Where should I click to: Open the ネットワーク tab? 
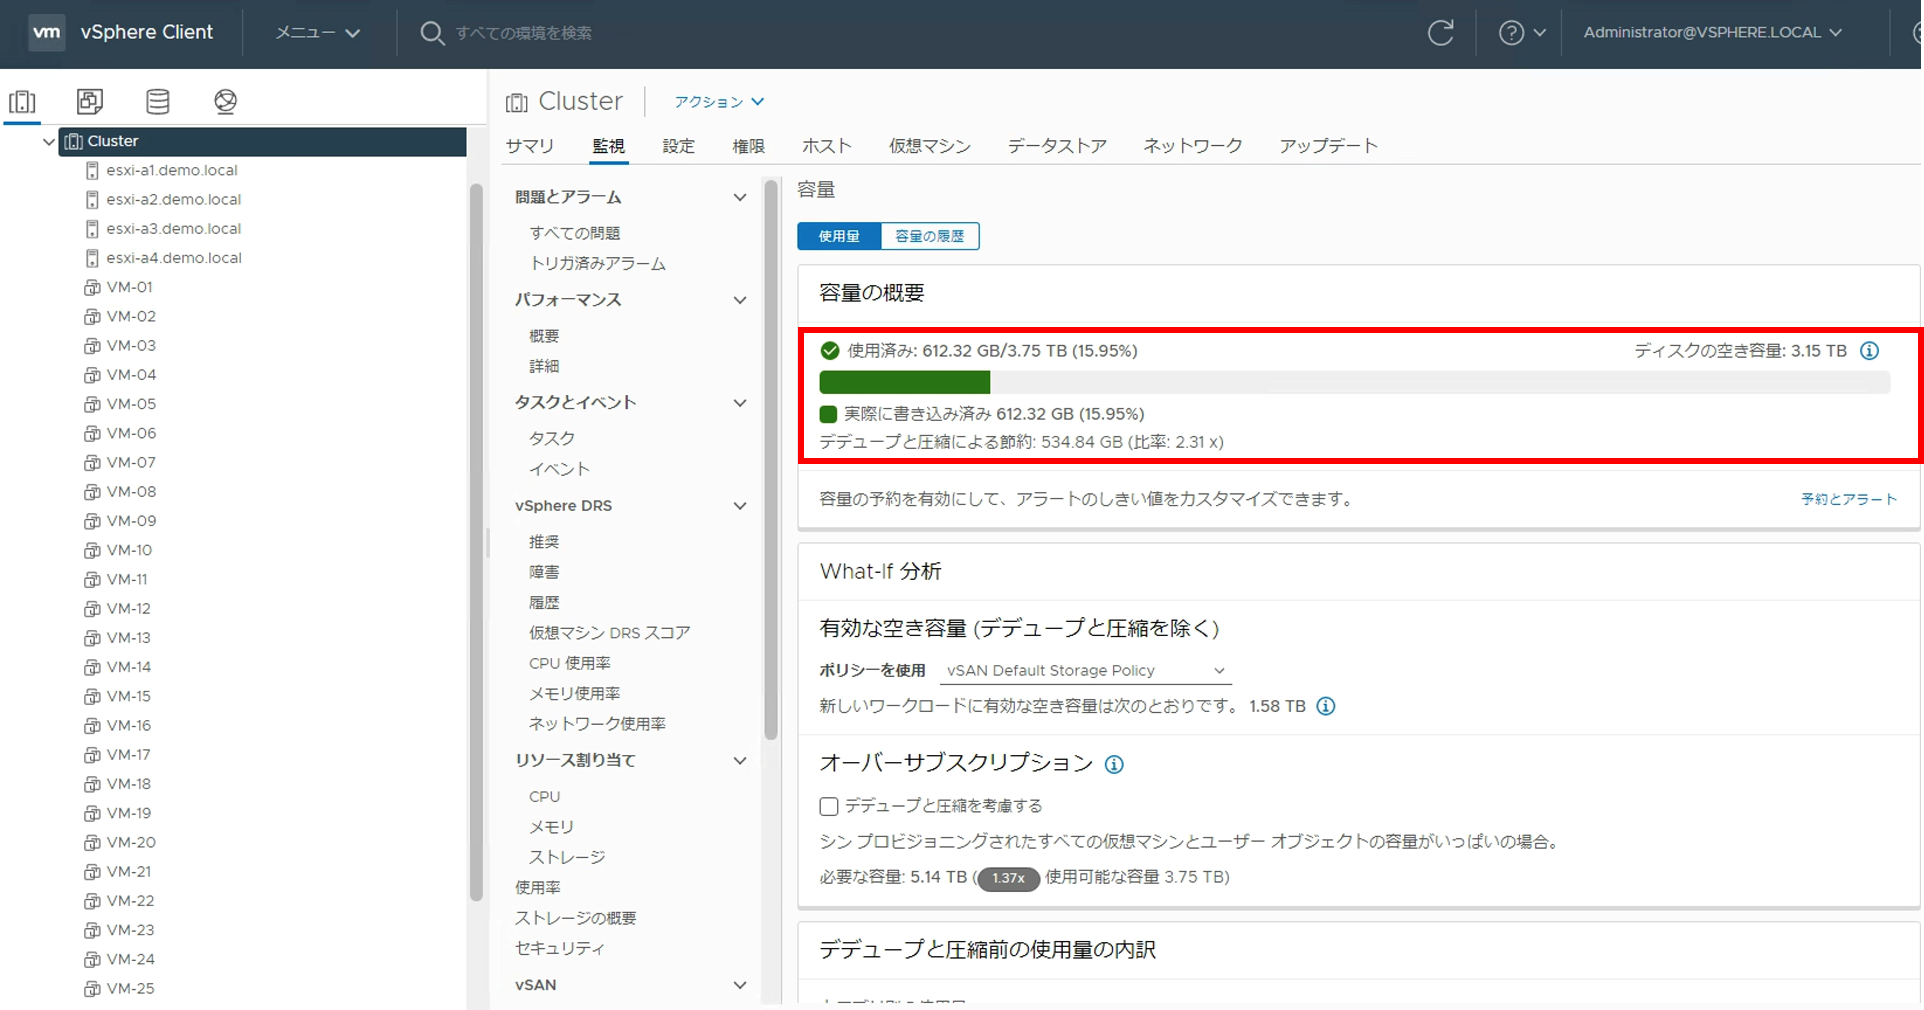point(1193,146)
